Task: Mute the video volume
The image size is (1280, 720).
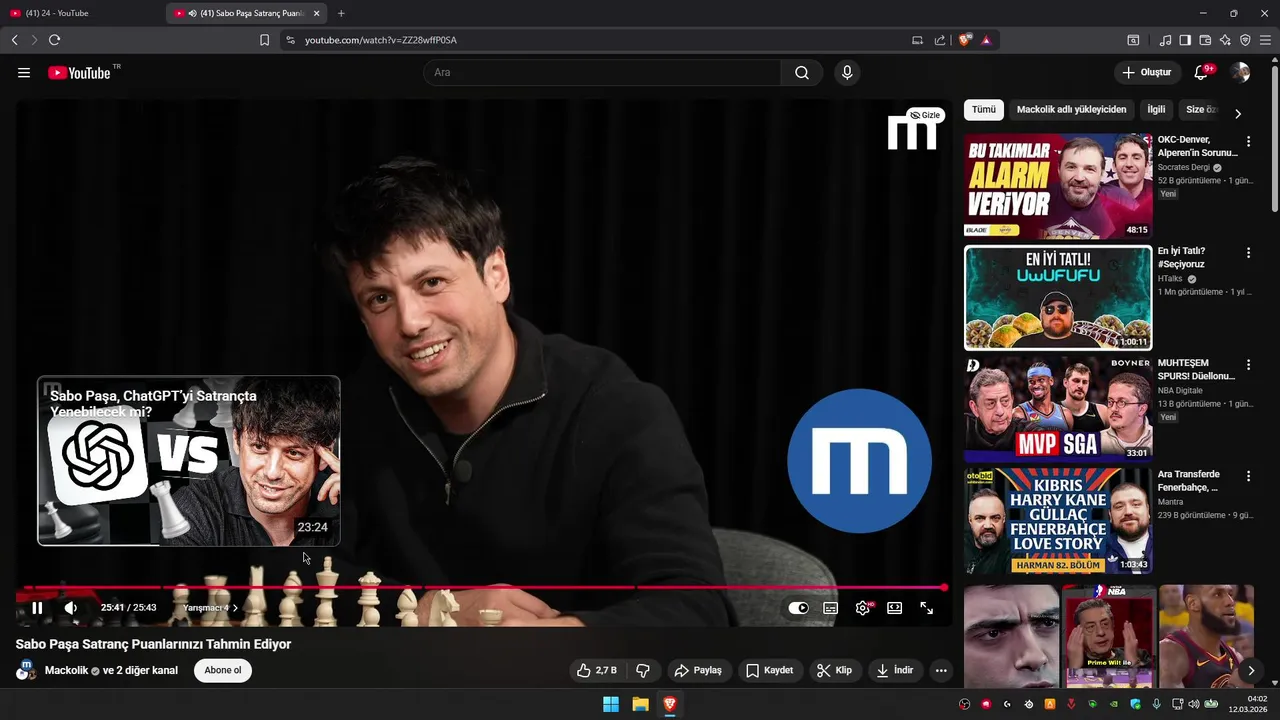Action: pyautogui.click(x=71, y=608)
